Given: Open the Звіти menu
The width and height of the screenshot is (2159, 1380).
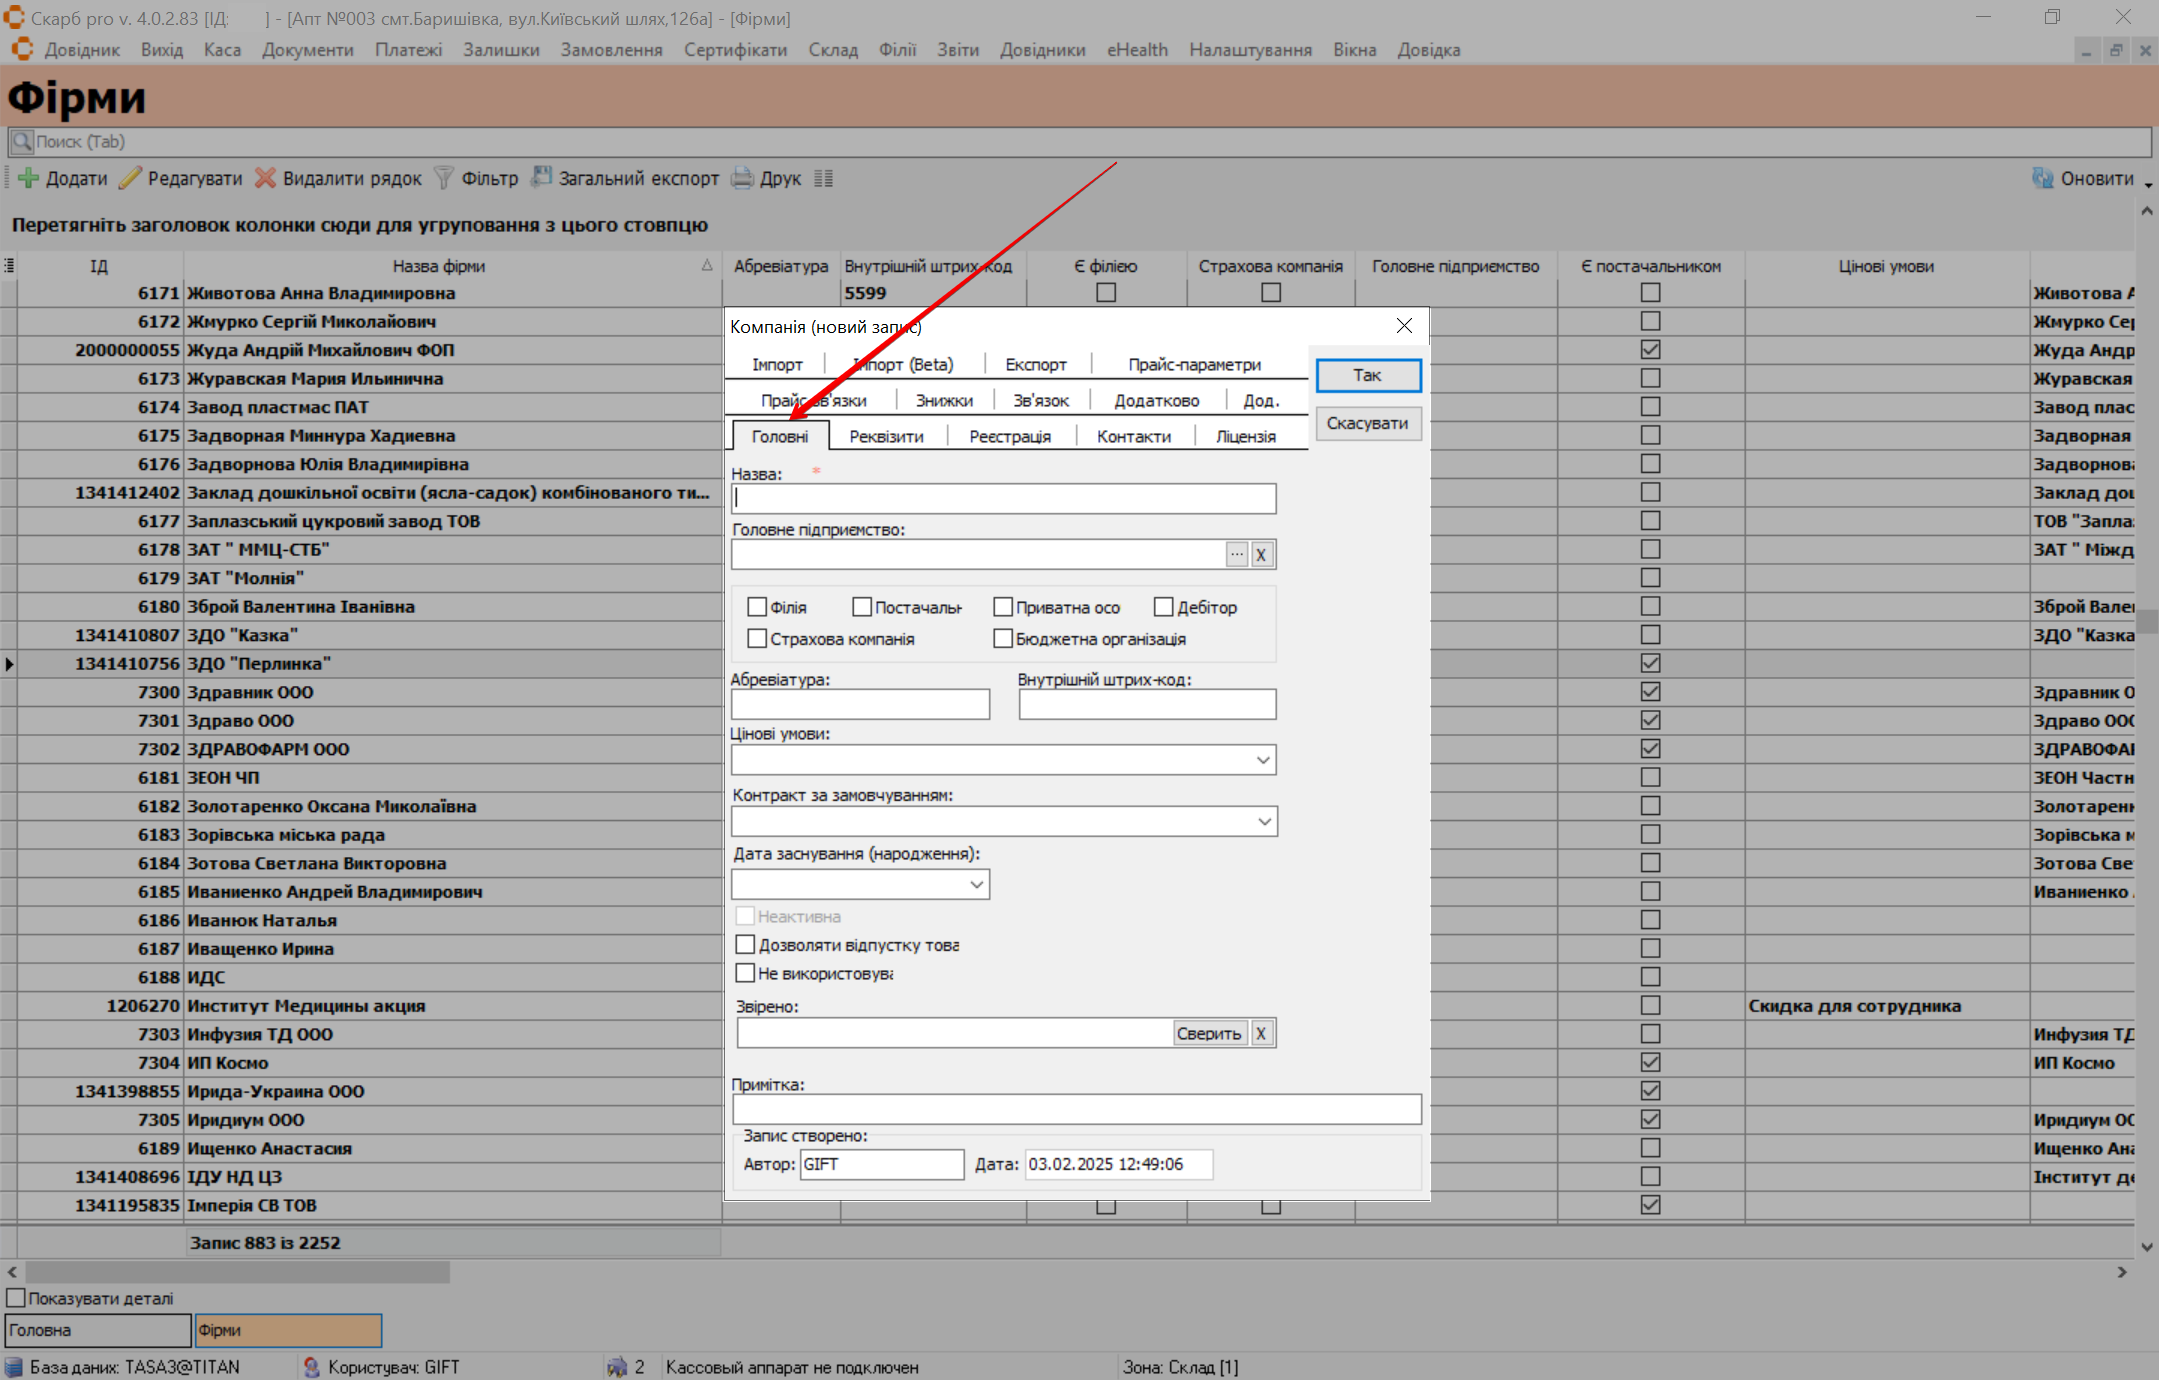Looking at the screenshot, I should 957,50.
